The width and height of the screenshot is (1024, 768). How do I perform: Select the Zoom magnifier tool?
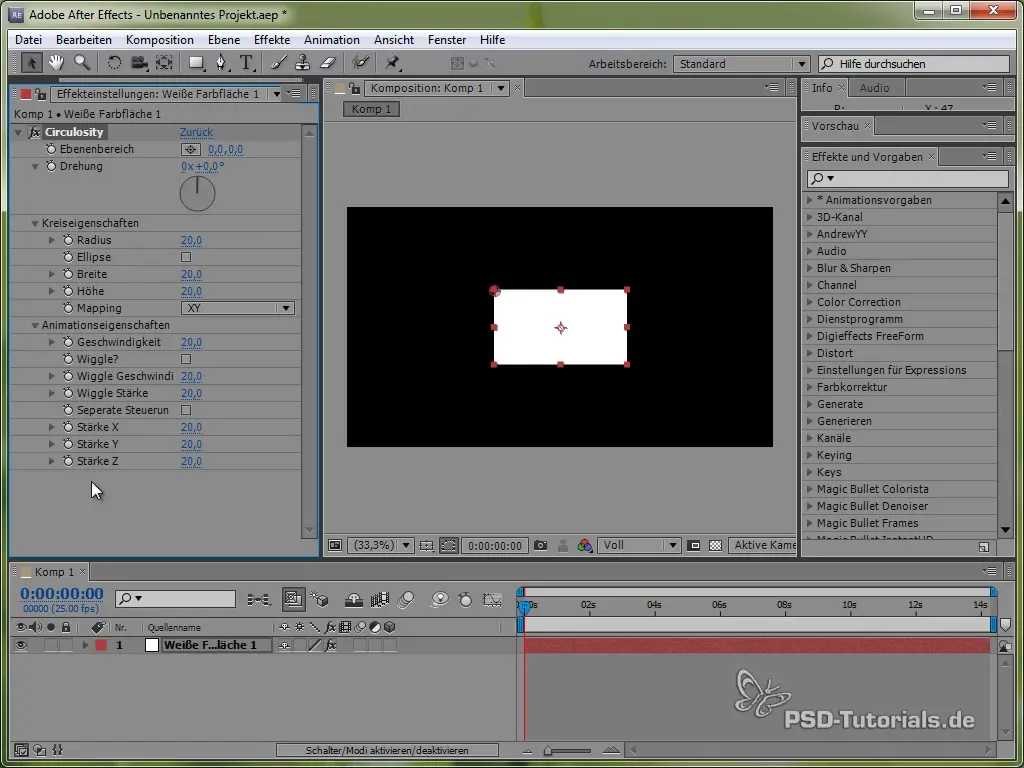coord(82,63)
